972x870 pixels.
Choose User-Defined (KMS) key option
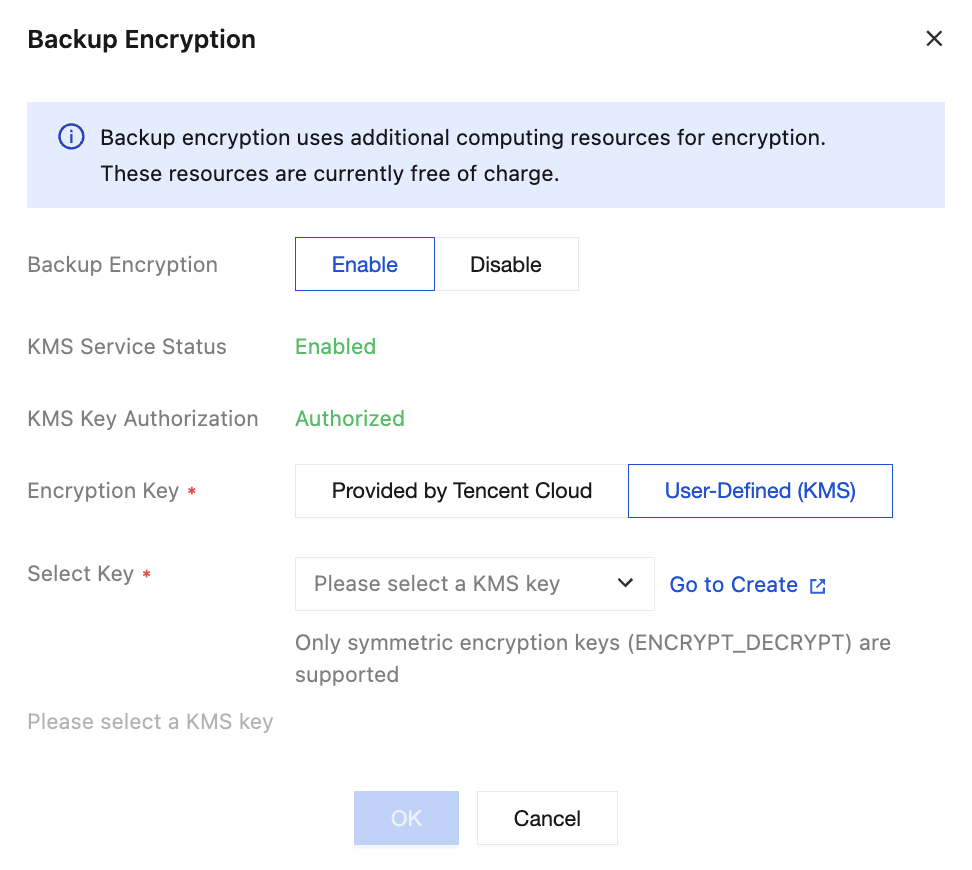point(760,490)
